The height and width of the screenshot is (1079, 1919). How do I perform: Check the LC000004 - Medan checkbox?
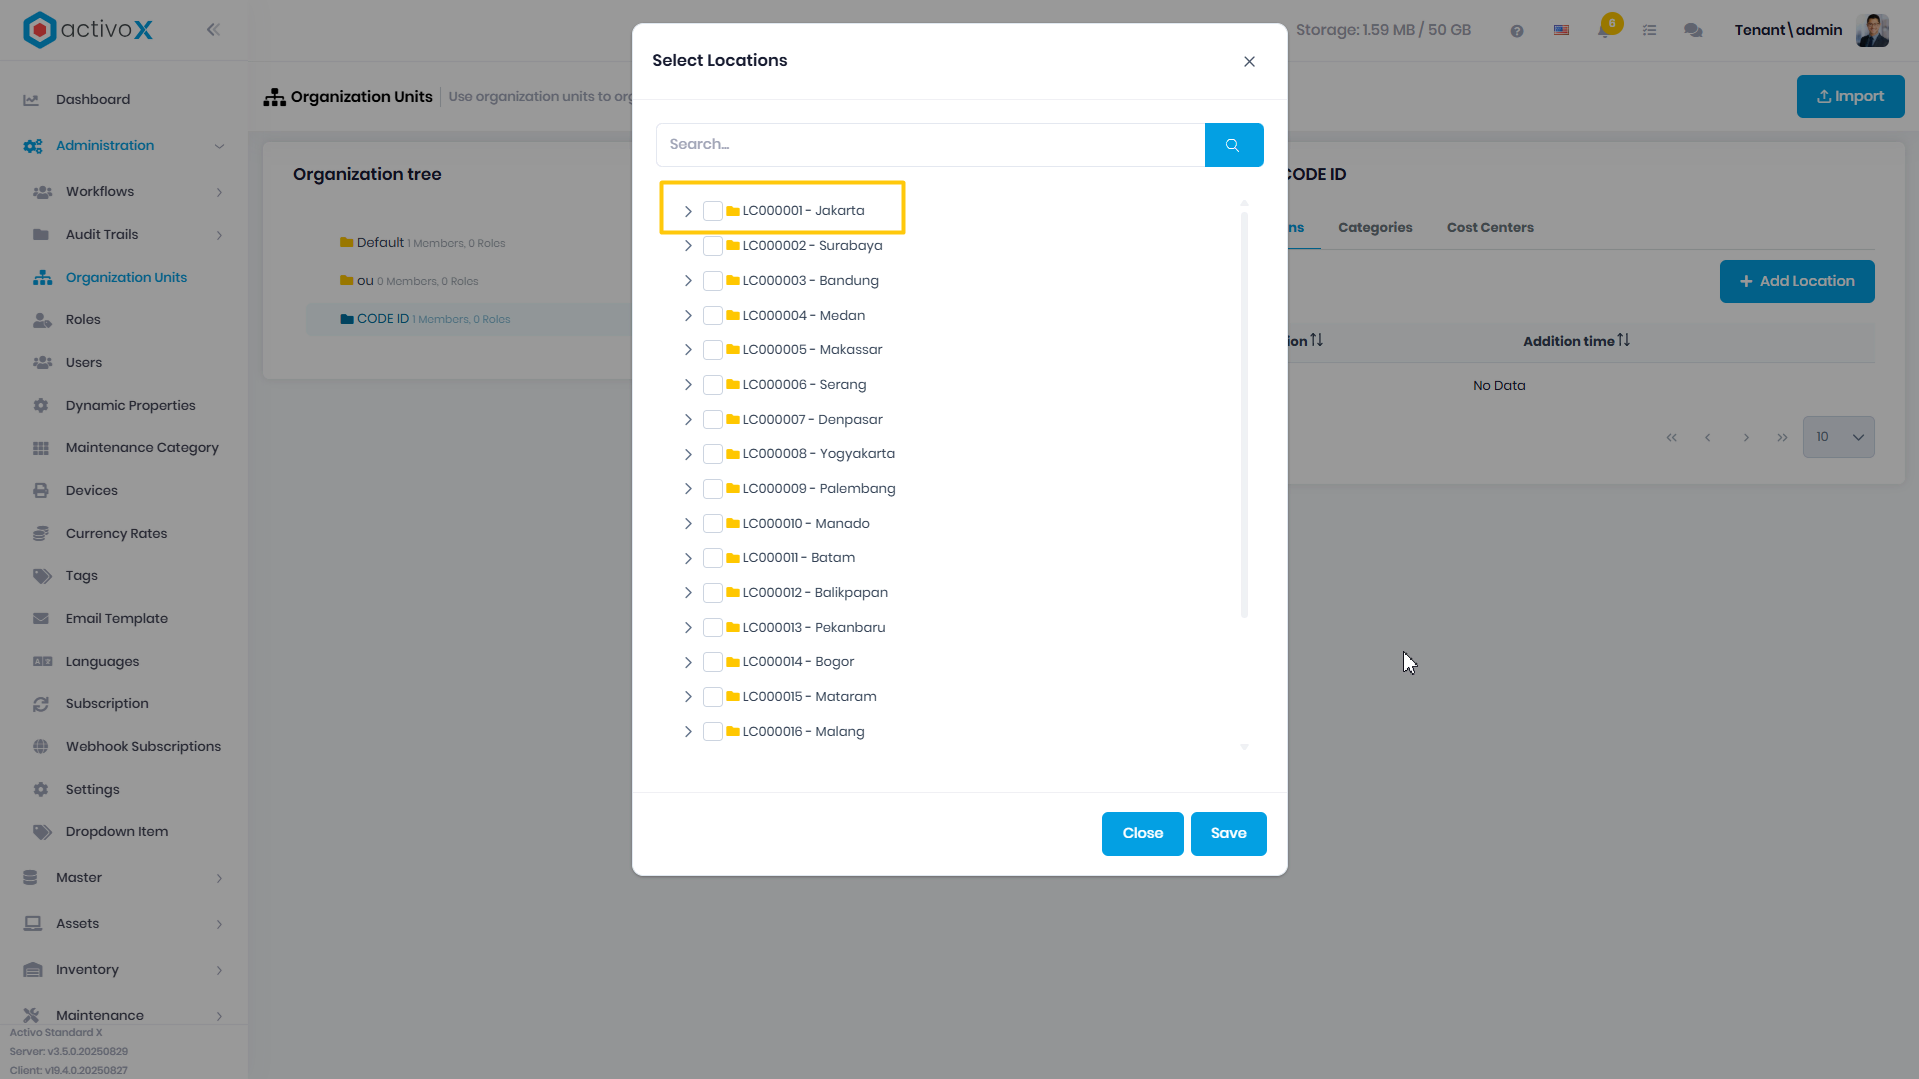pos(713,316)
